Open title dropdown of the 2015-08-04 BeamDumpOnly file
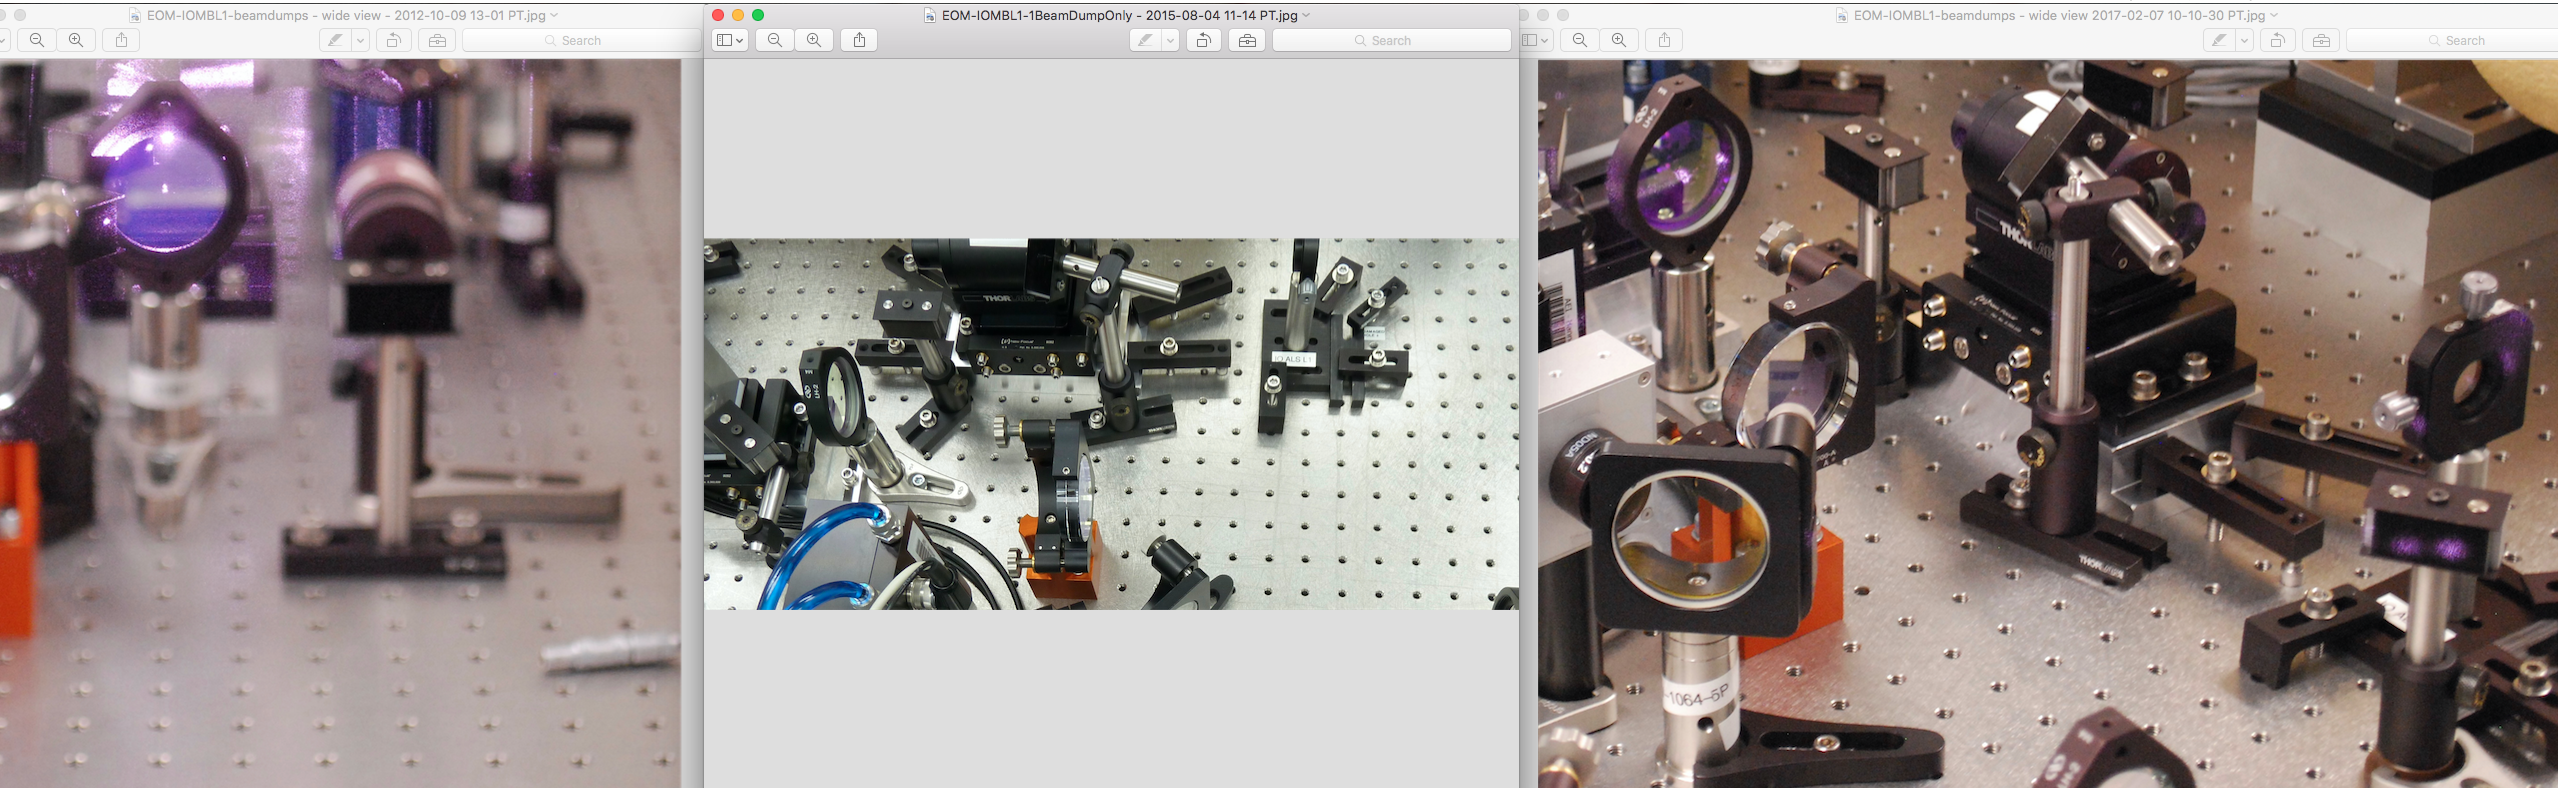The width and height of the screenshot is (2558, 788). pyautogui.click(x=1306, y=16)
